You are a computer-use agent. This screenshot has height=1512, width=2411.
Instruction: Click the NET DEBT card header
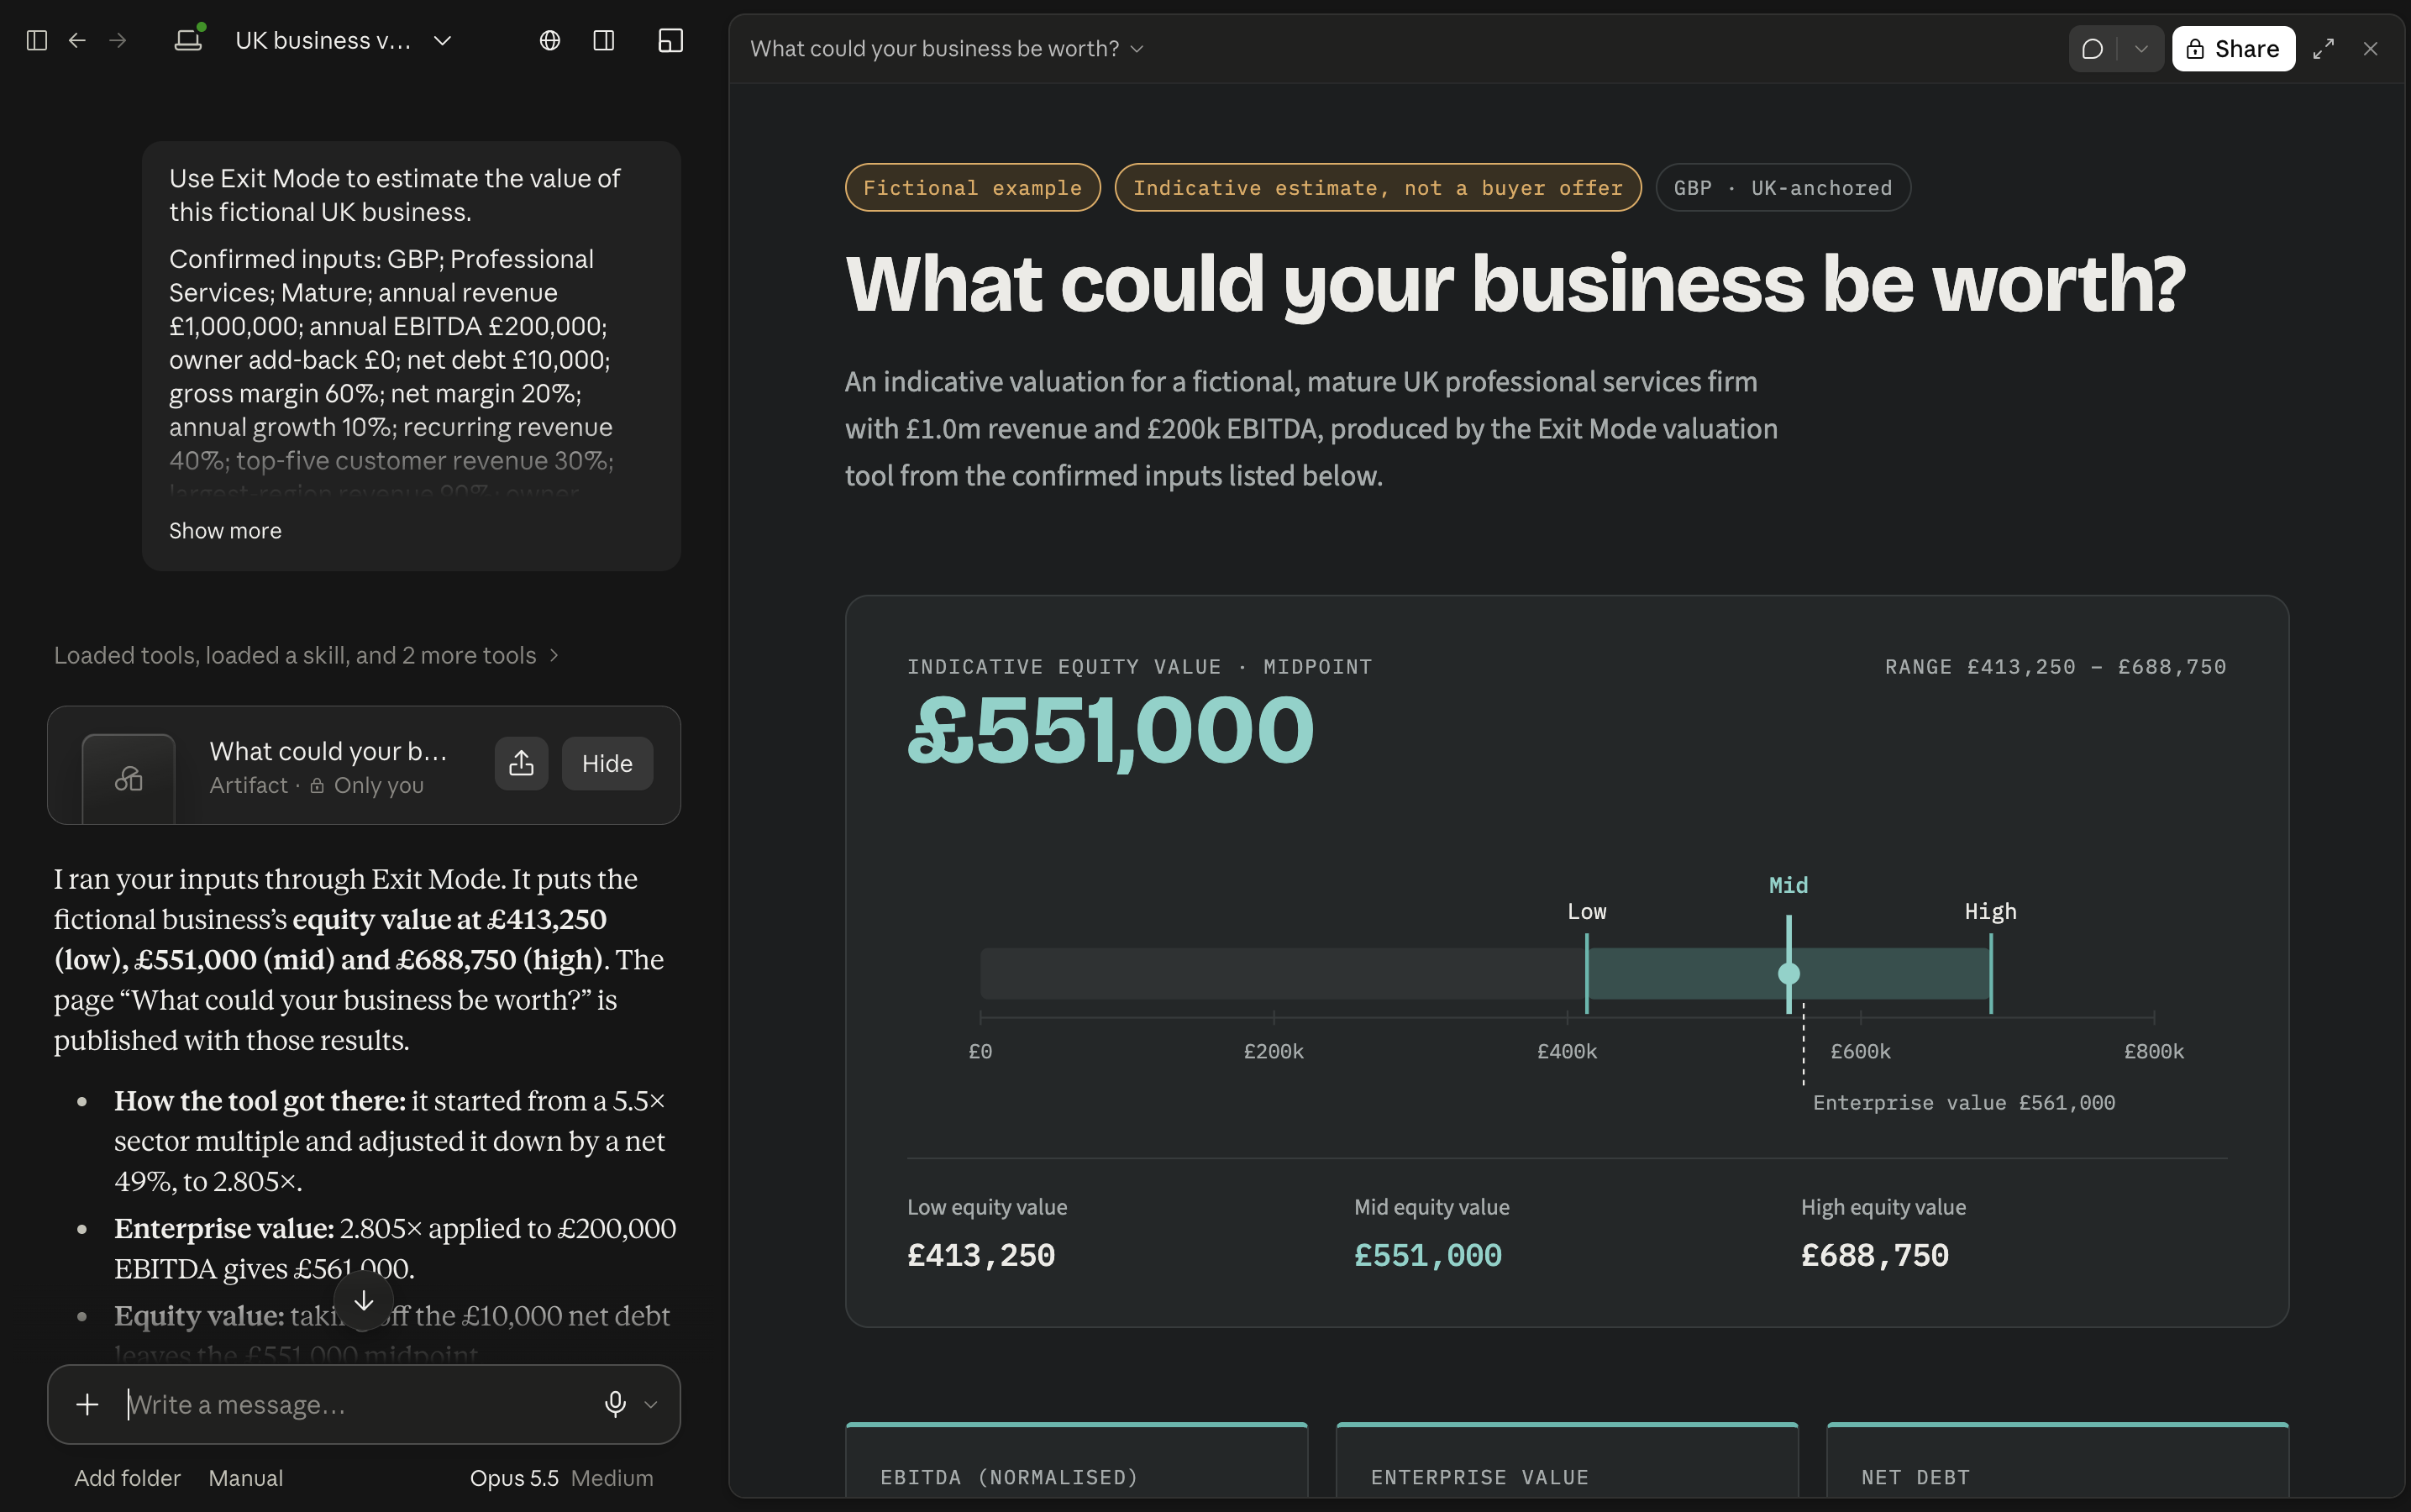(x=1915, y=1477)
